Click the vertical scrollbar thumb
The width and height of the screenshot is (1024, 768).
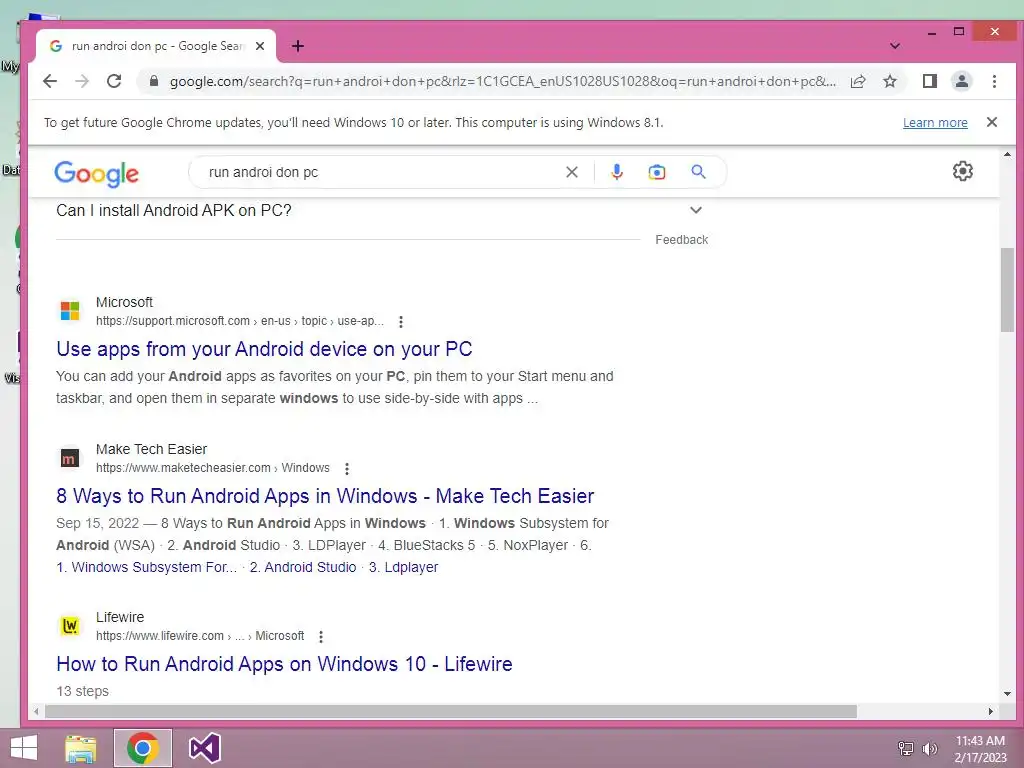pyautogui.click(x=1007, y=290)
